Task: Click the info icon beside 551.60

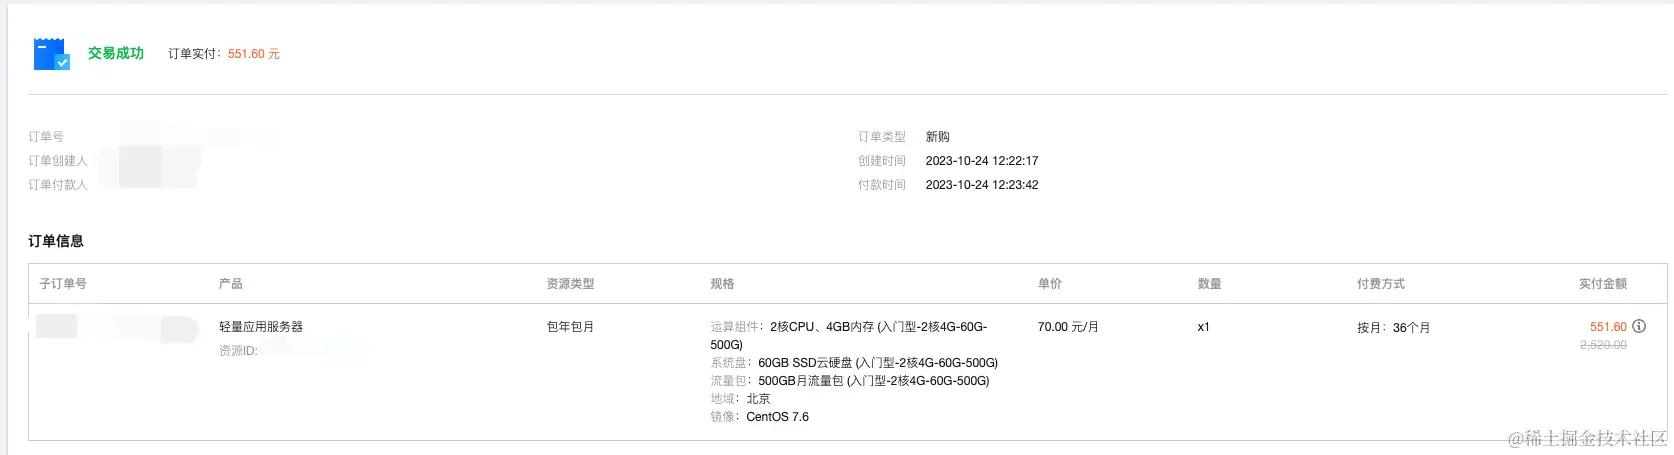Action: click(x=1639, y=326)
